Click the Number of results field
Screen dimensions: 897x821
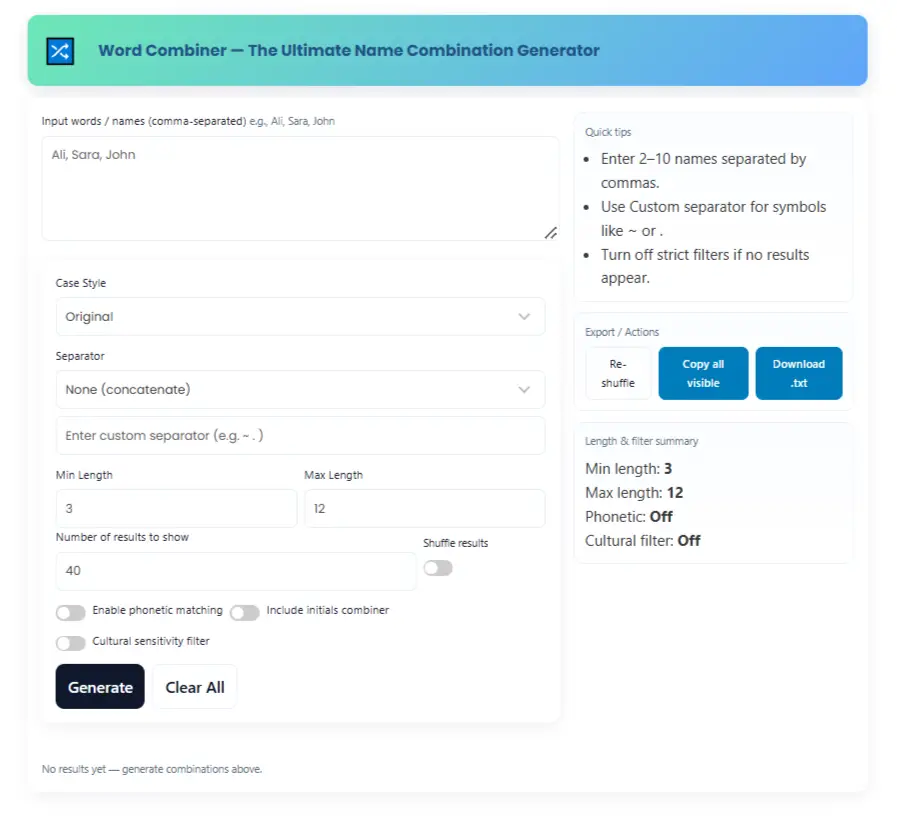[x=236, y=571]
